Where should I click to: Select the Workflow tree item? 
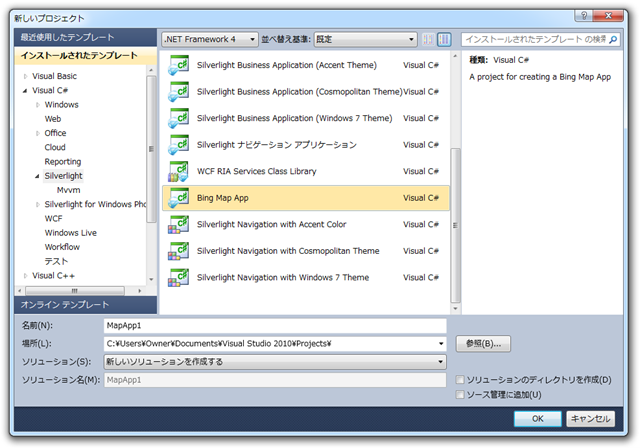(x=62, y=247)
